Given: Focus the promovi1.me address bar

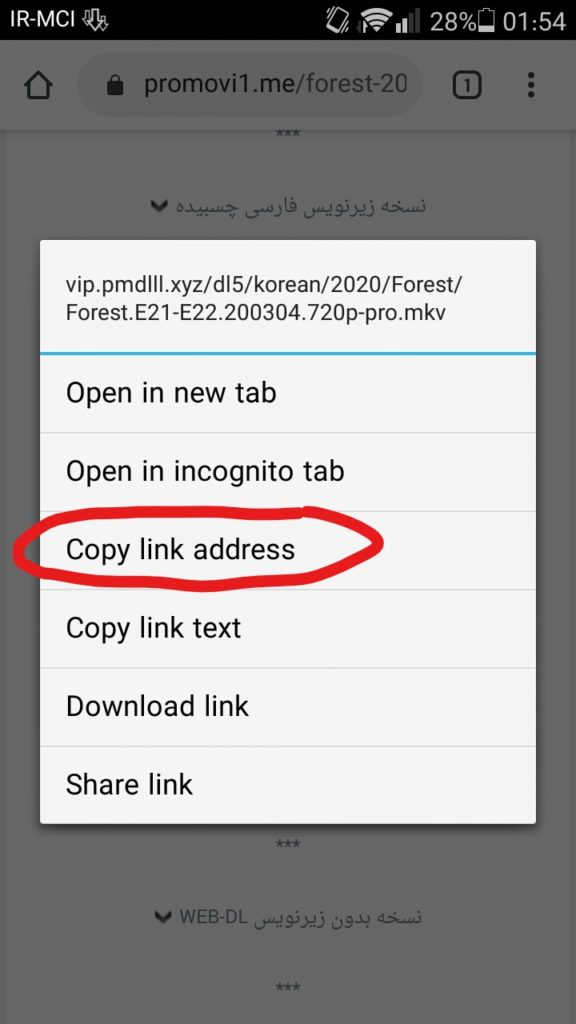Looking at the screenshot, I should (x=249, y=85).
